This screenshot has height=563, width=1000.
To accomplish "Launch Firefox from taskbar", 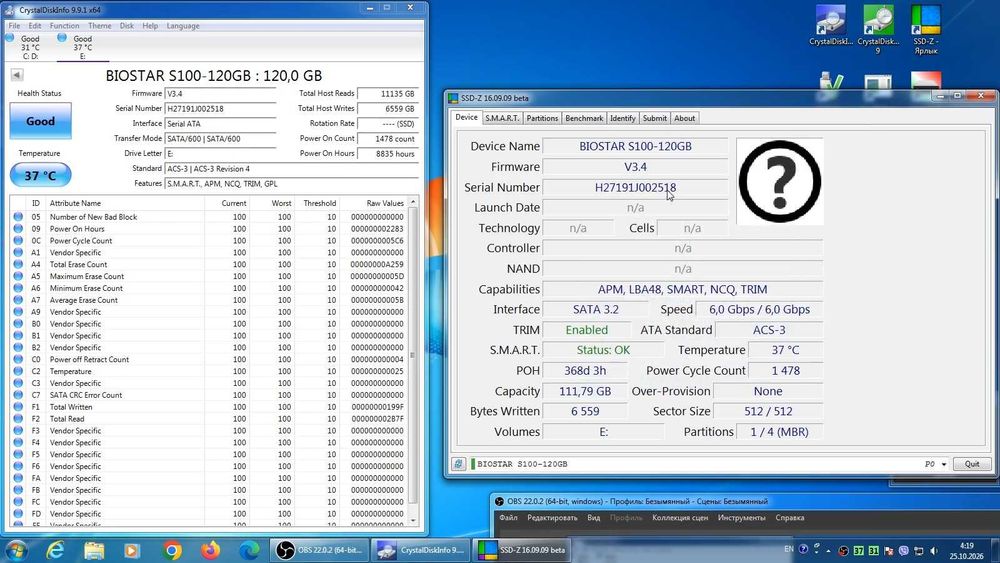I will pos(210,550).
